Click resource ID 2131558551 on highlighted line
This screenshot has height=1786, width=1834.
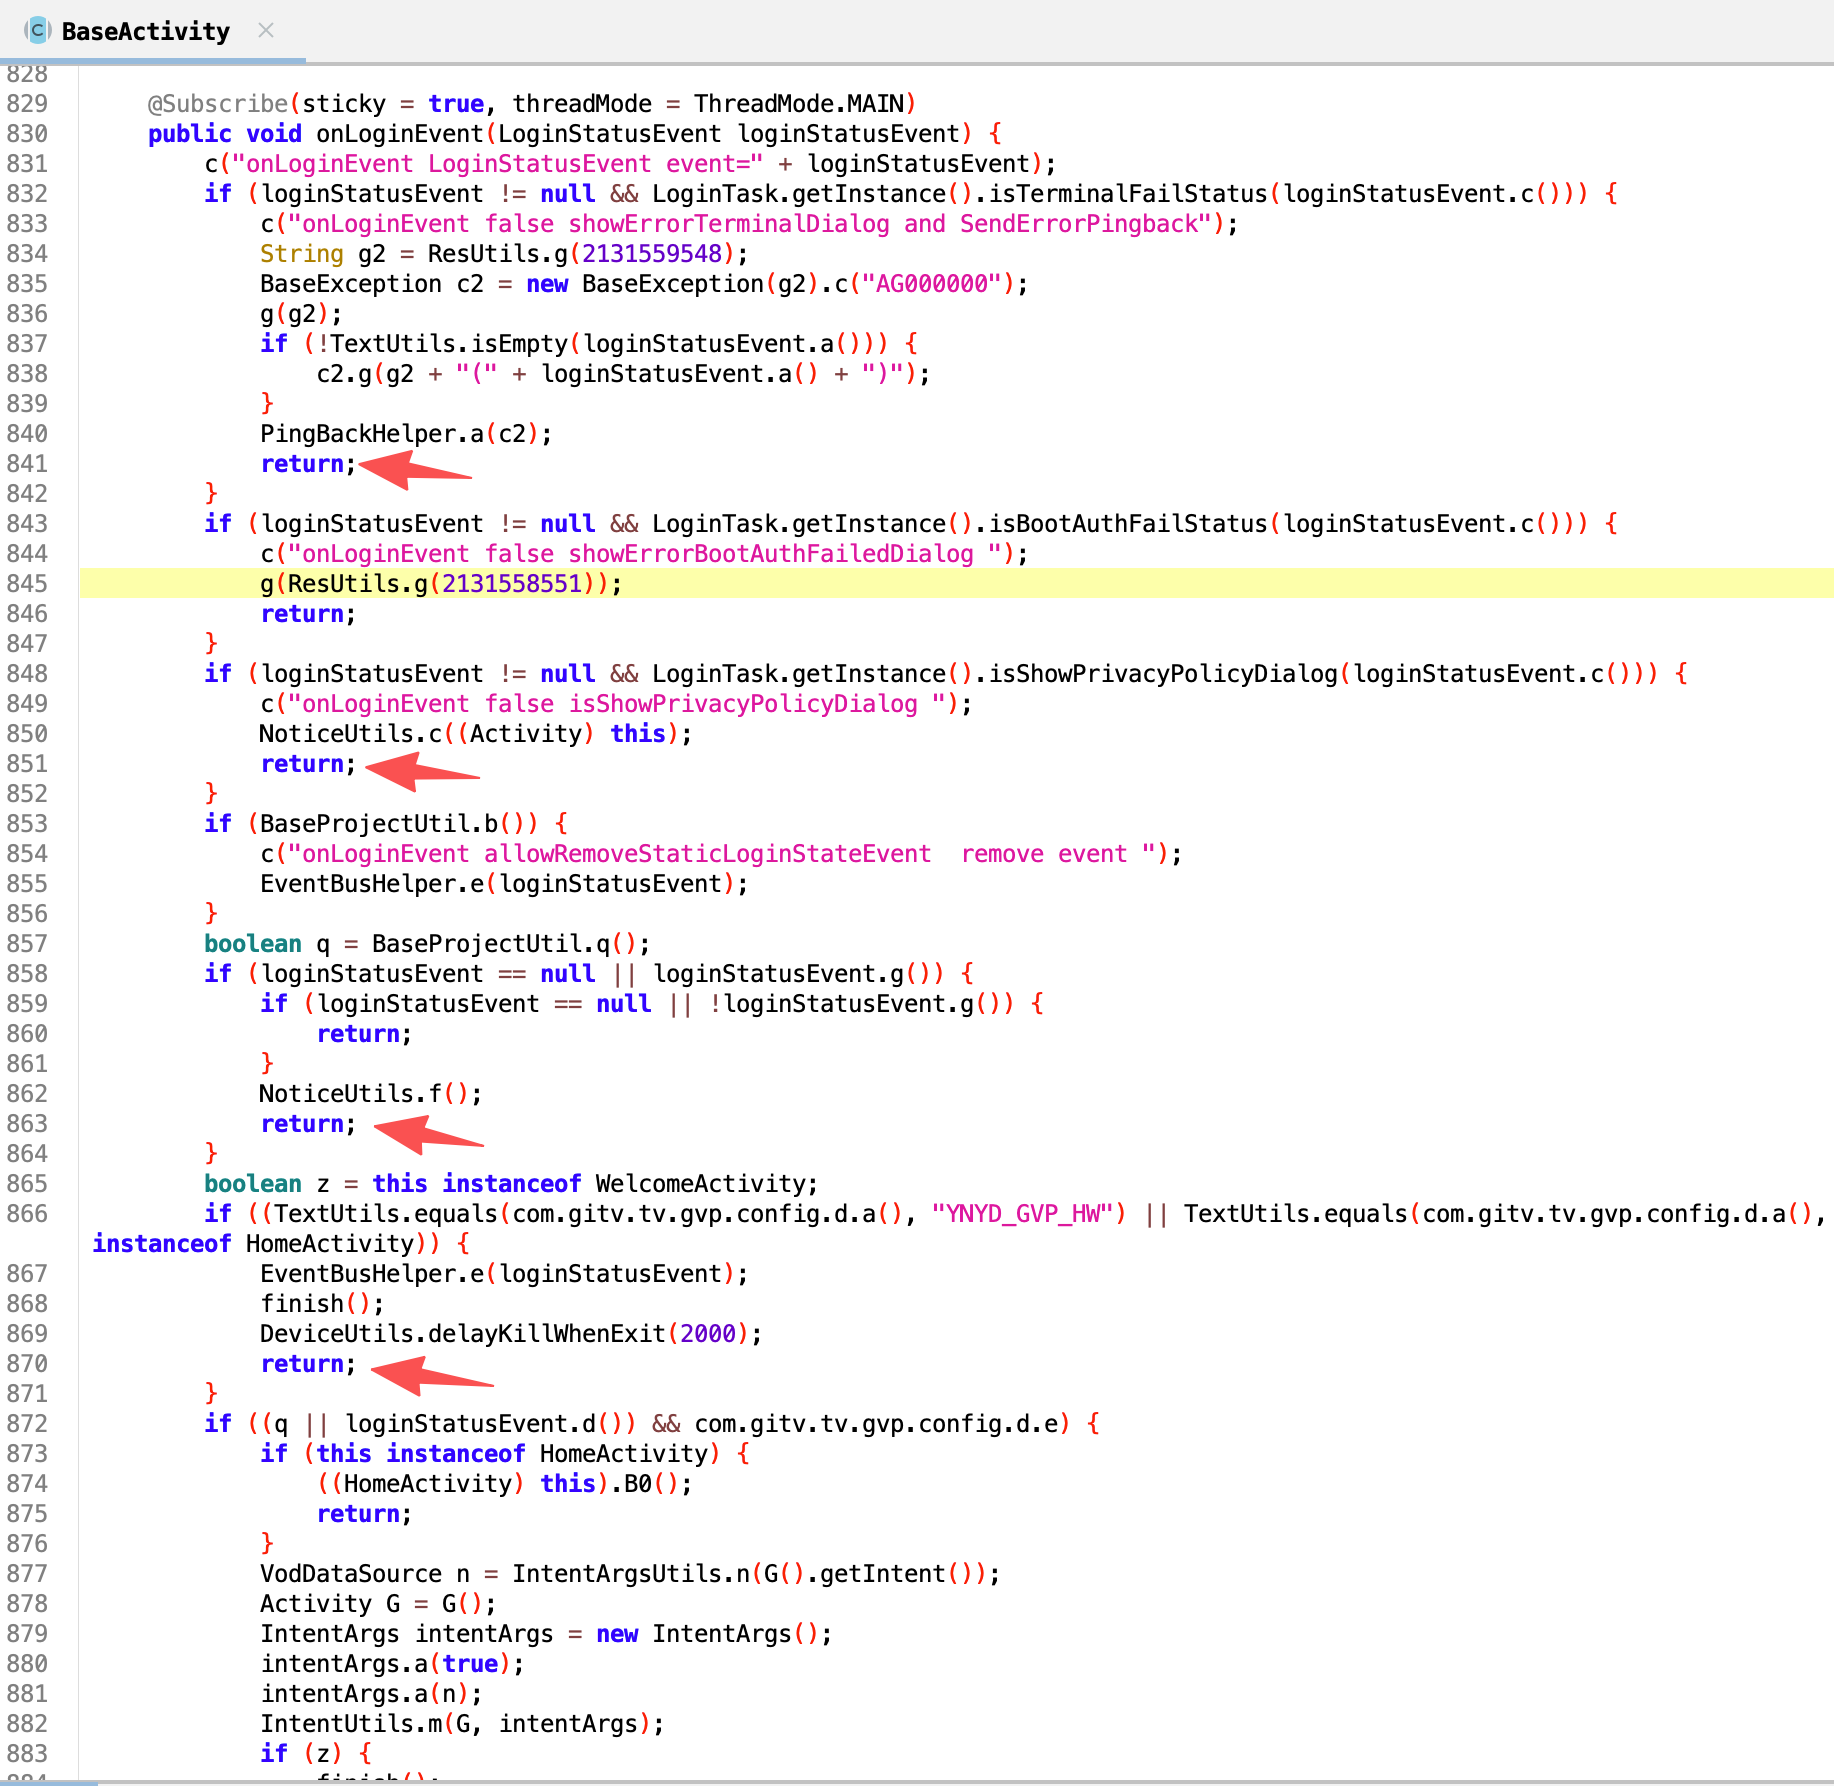click(x=511, y=584)
